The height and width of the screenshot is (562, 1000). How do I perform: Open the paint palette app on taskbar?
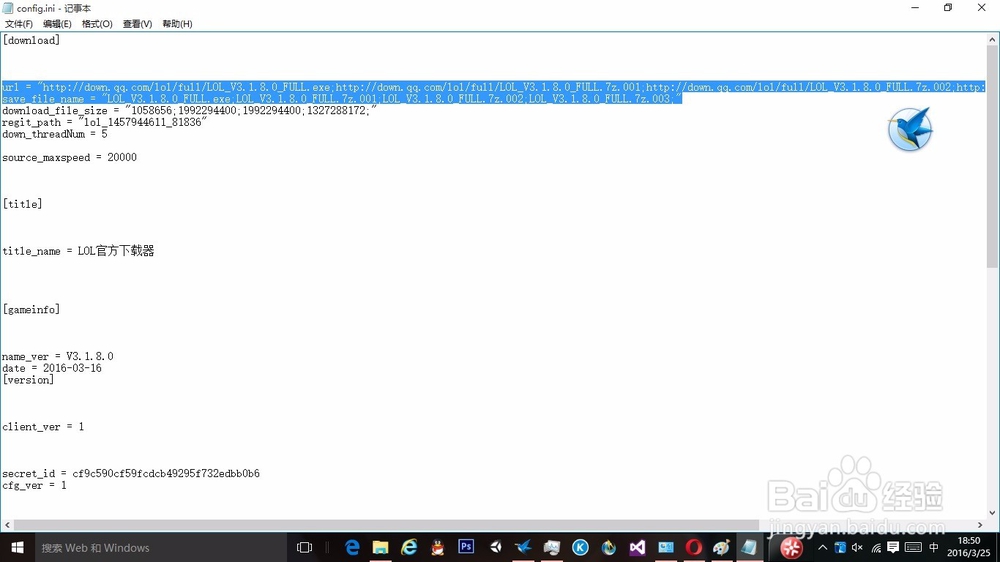pos(722,547)
